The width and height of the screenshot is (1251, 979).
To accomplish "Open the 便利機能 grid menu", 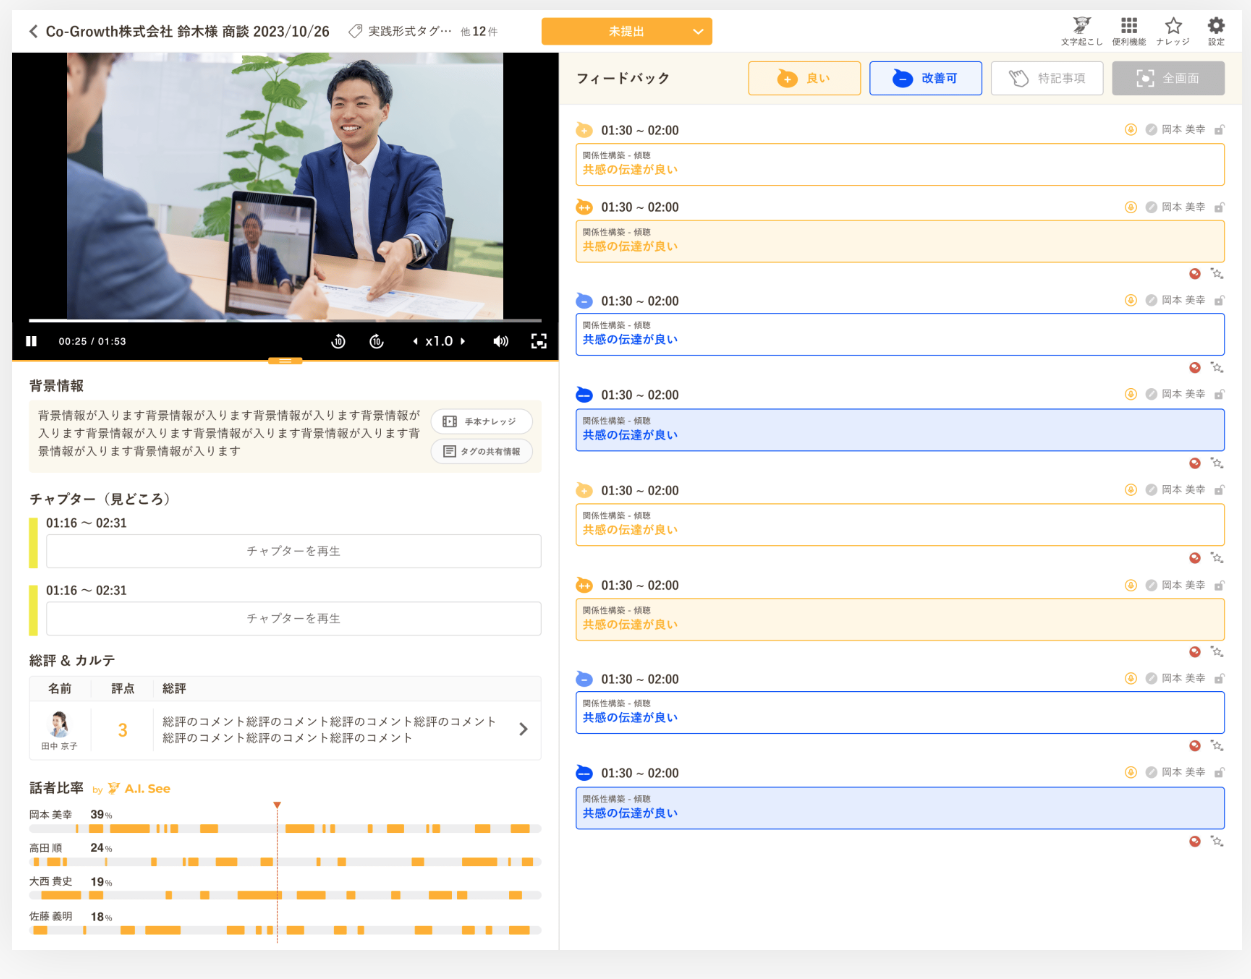I will tap(1129, 27).
